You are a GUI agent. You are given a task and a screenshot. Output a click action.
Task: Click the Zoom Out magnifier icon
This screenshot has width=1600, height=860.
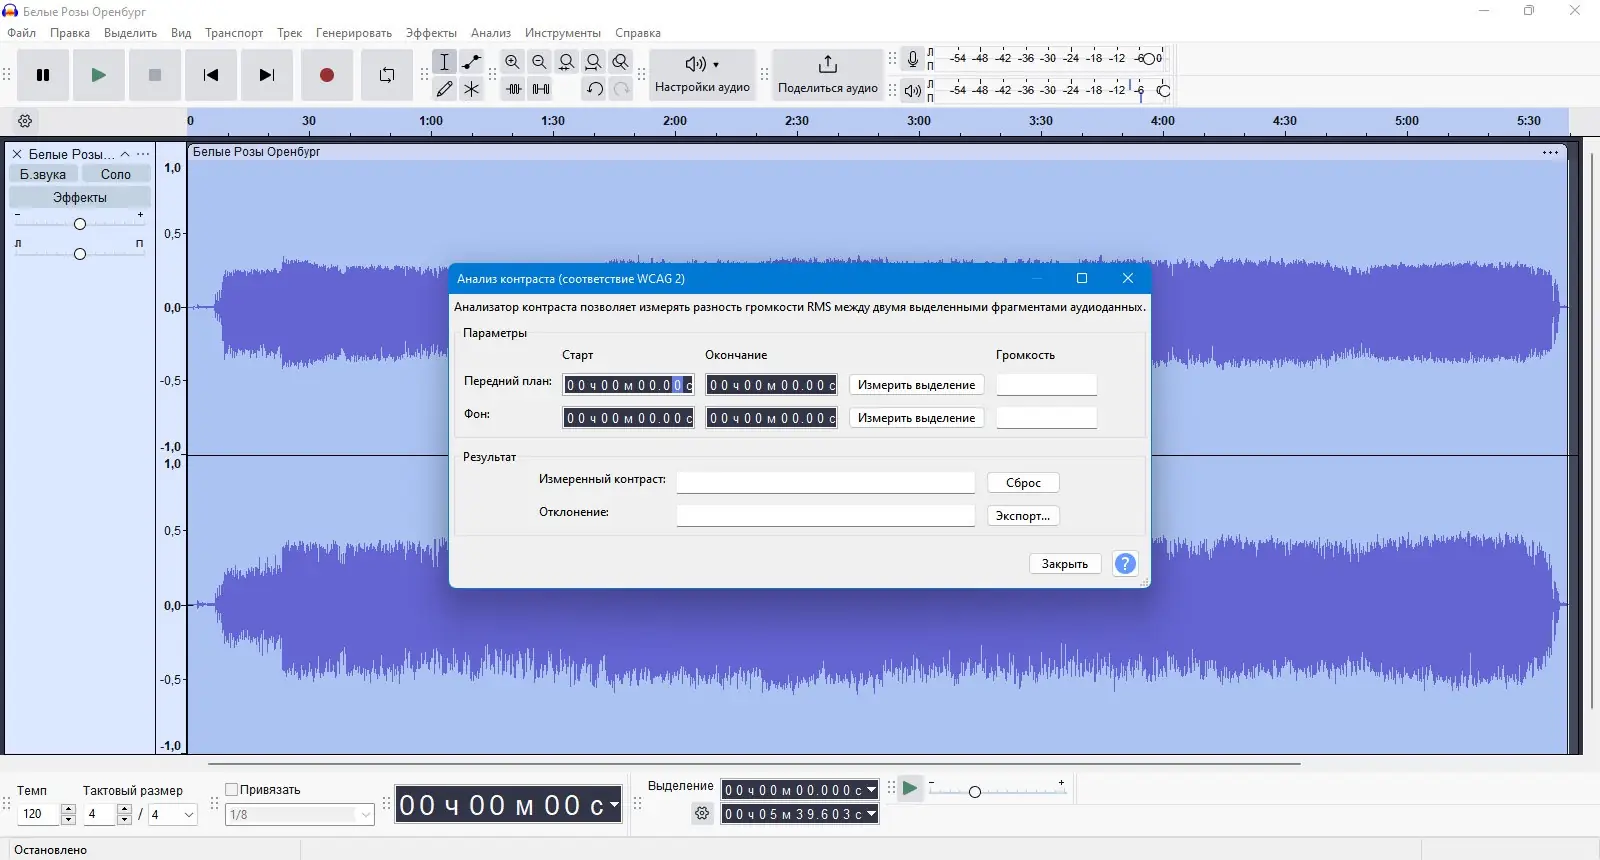[540, 62]
